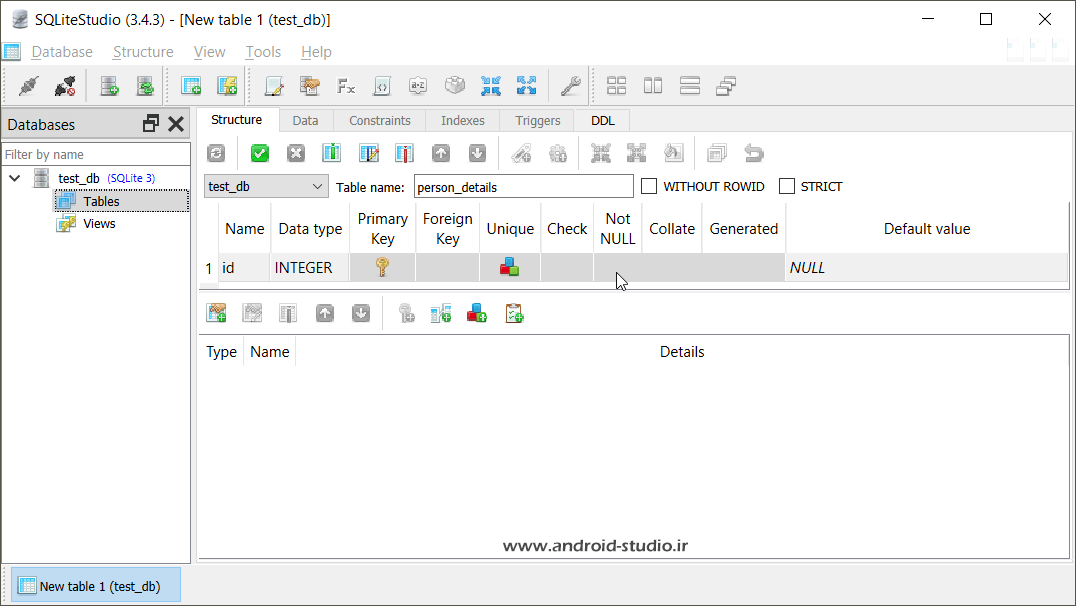Click the blue inward-arrows import icon
The width and height of the screenshot is (1076, 606).
(x=491, y=86)
